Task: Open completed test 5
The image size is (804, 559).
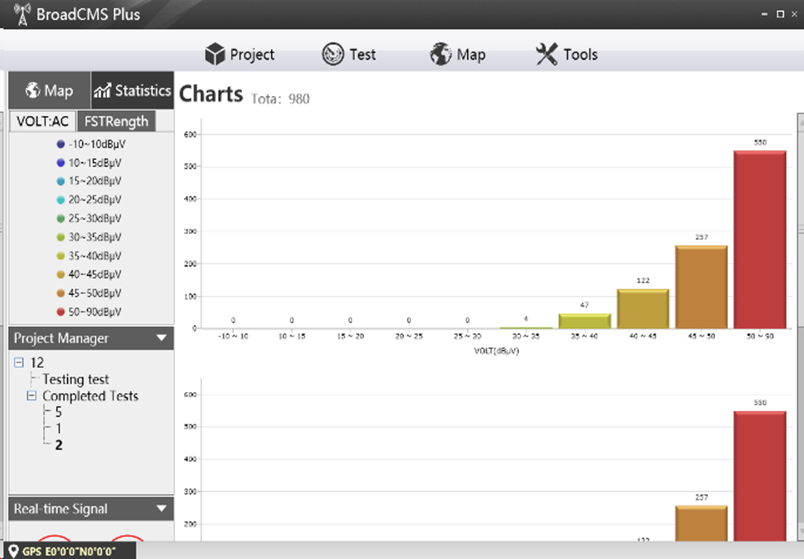Action: point(58,412)
